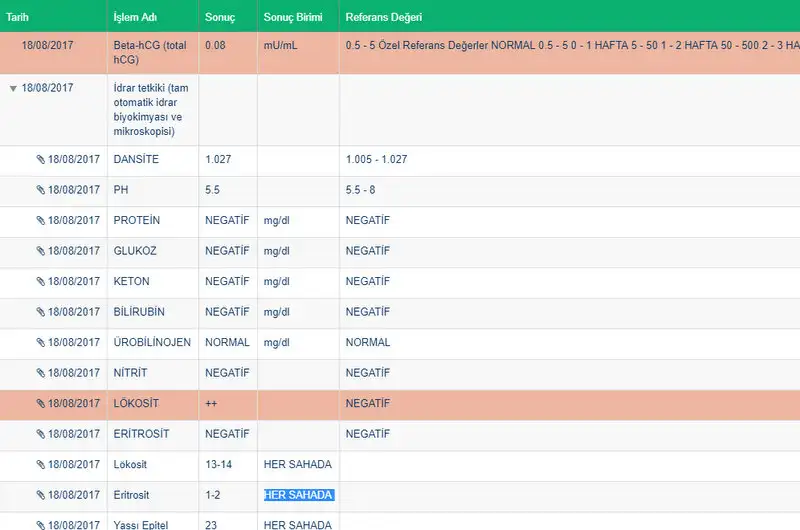Click the paperclip icon in GLUKOZ row
This screenshot has height=530, width=800.
point(41,251)
